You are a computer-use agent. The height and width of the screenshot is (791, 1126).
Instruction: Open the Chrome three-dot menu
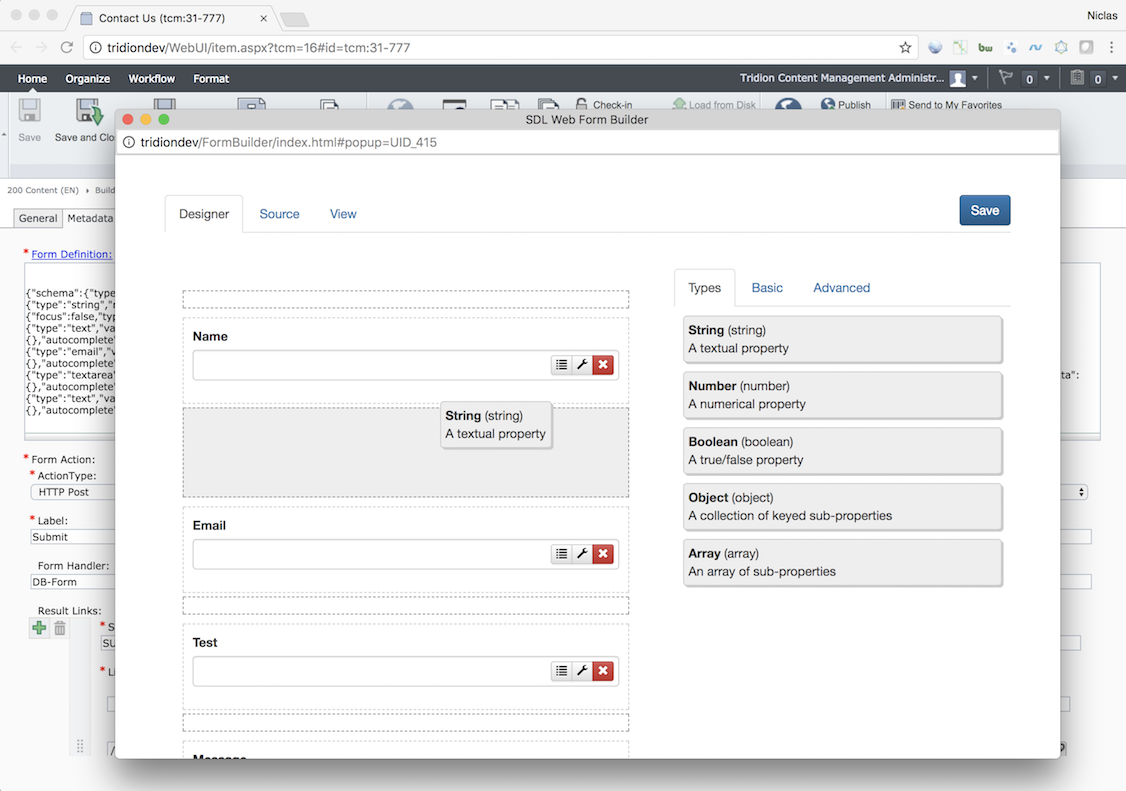point(1112,47)
